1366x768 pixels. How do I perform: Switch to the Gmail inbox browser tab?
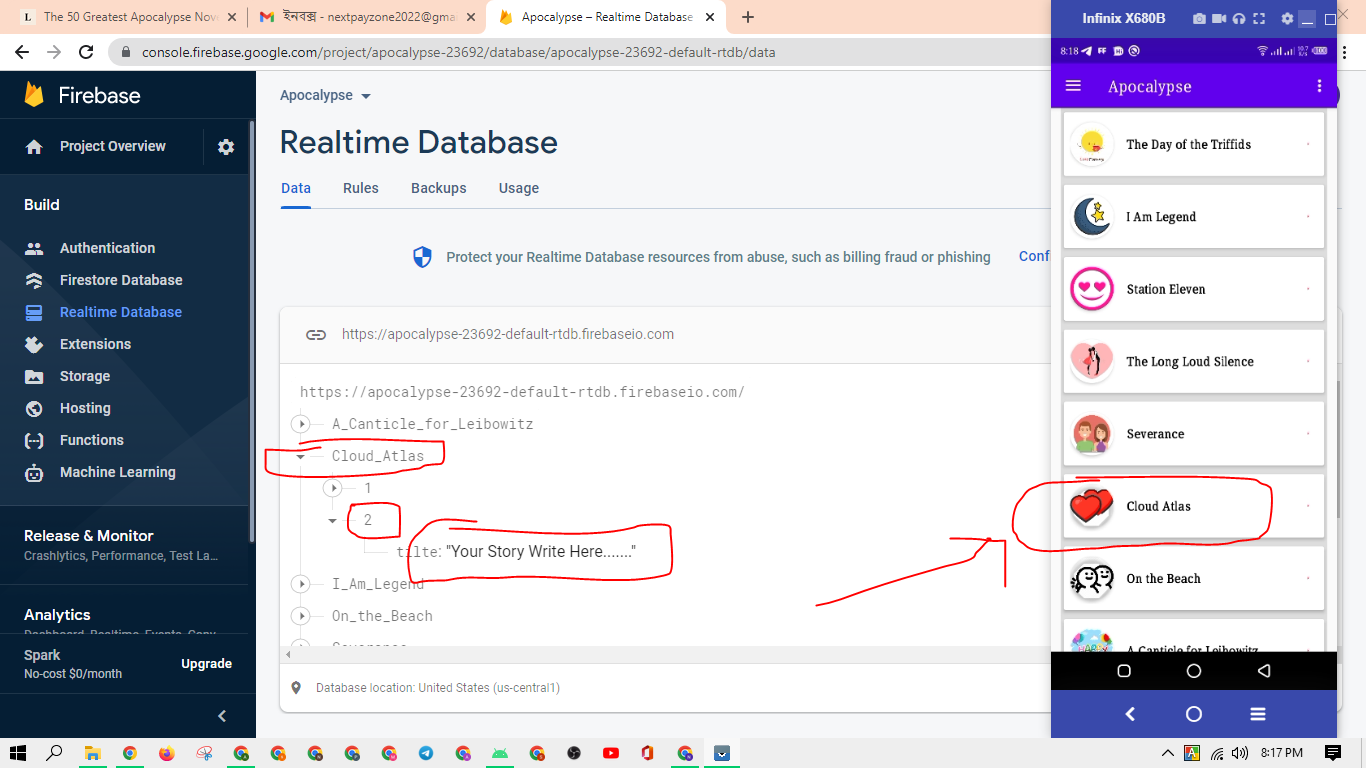pos(364,17)
